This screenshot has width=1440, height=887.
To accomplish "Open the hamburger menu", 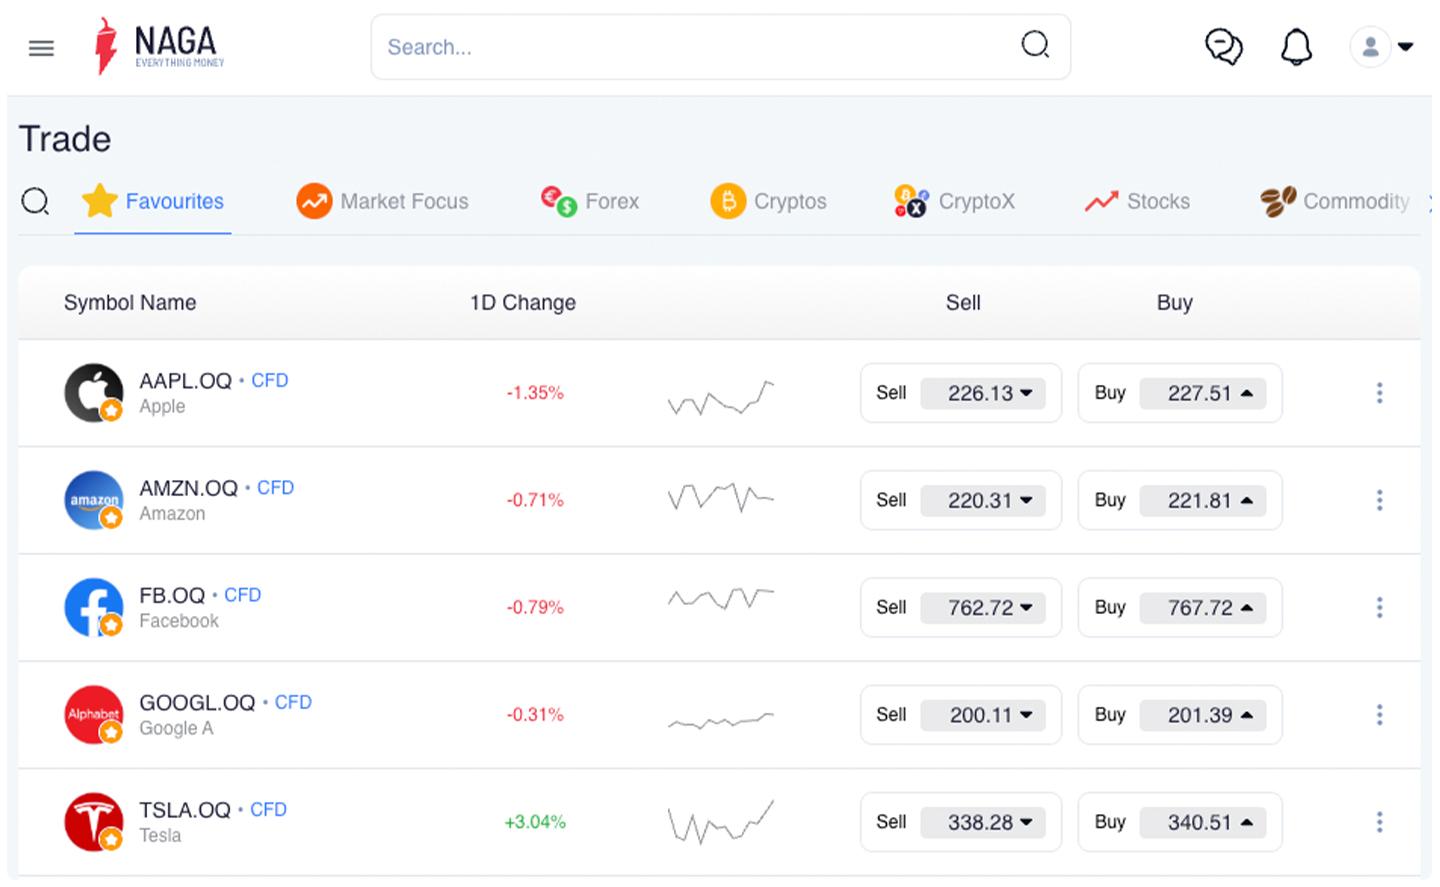I will 41,47.
